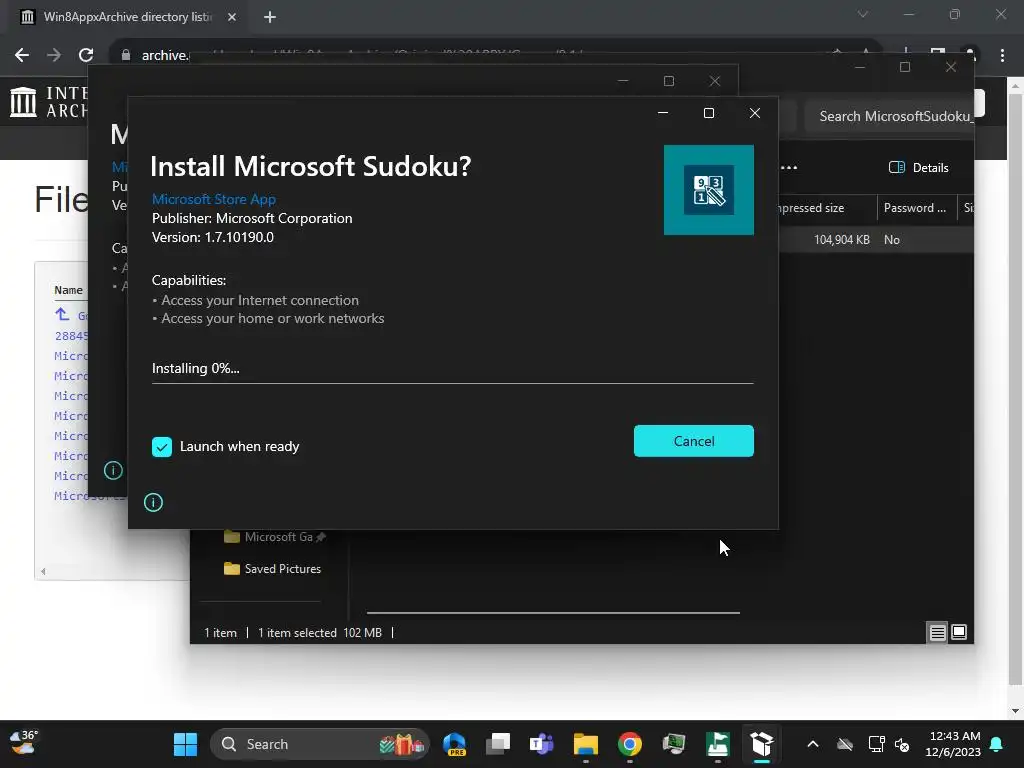1024x768 pixels.
Task: Open Task View from taskbar
Action: (498, 744)
